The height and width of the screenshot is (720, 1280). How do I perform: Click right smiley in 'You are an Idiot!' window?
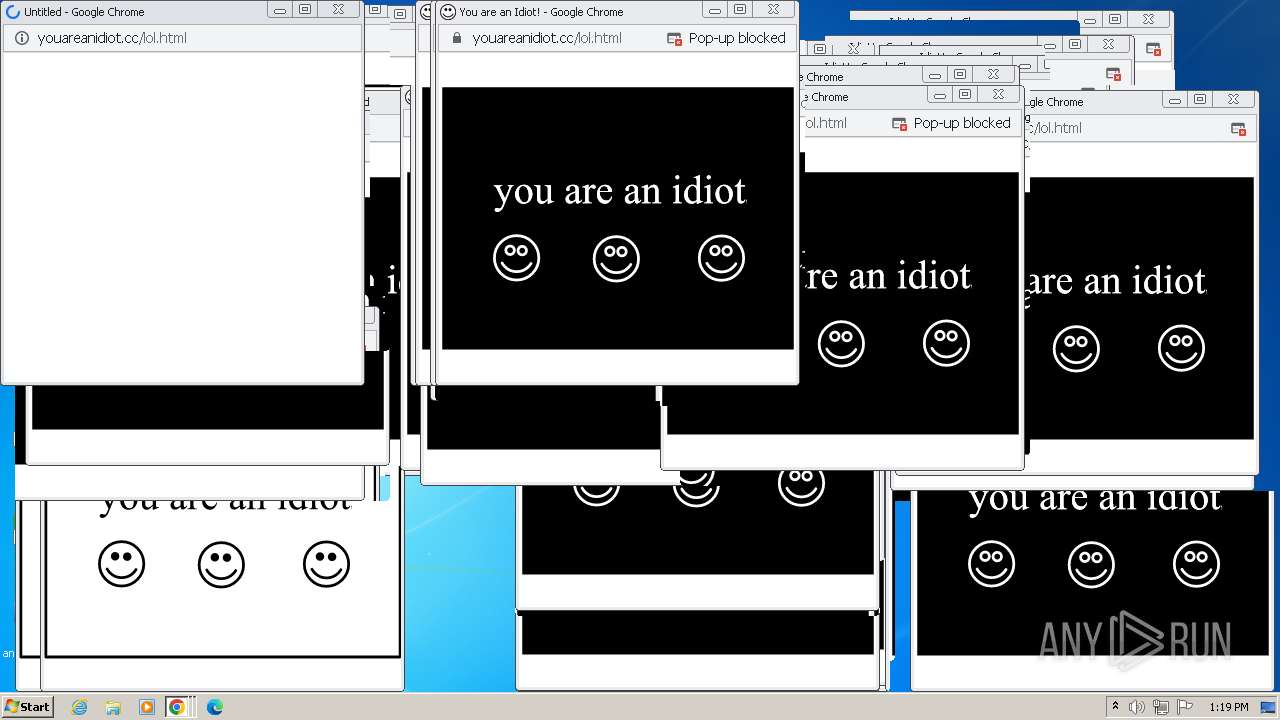(721, 258)
